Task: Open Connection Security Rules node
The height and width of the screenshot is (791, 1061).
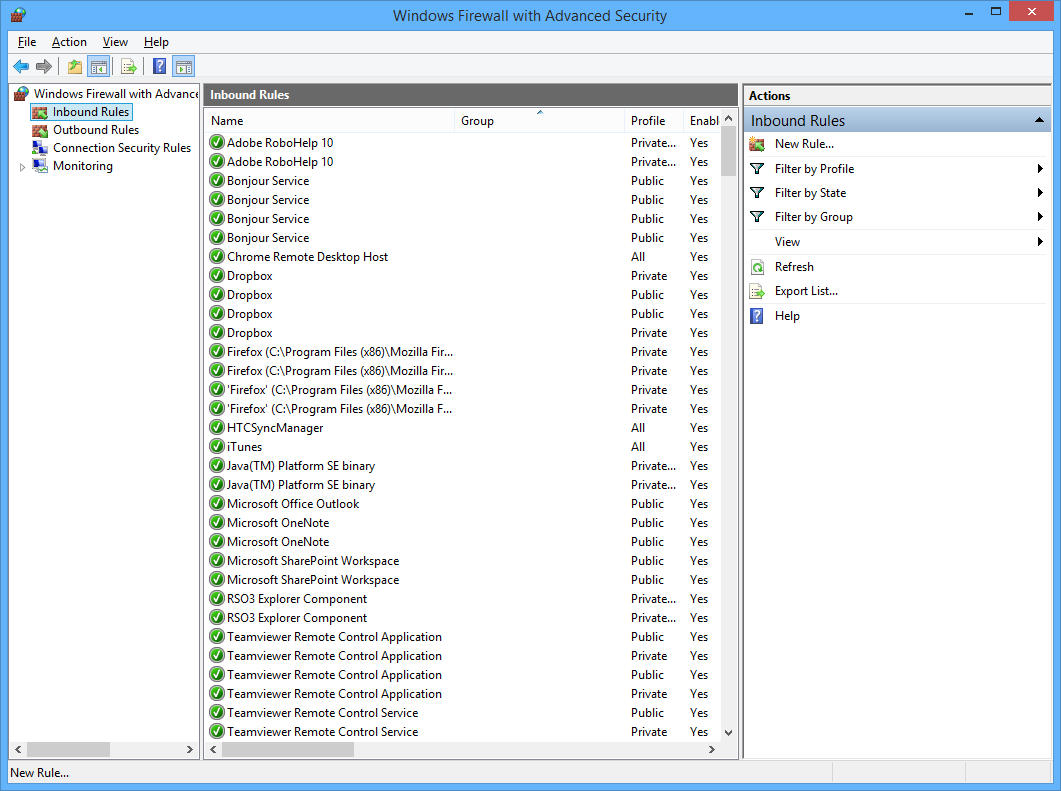Action: pos(121,148)
